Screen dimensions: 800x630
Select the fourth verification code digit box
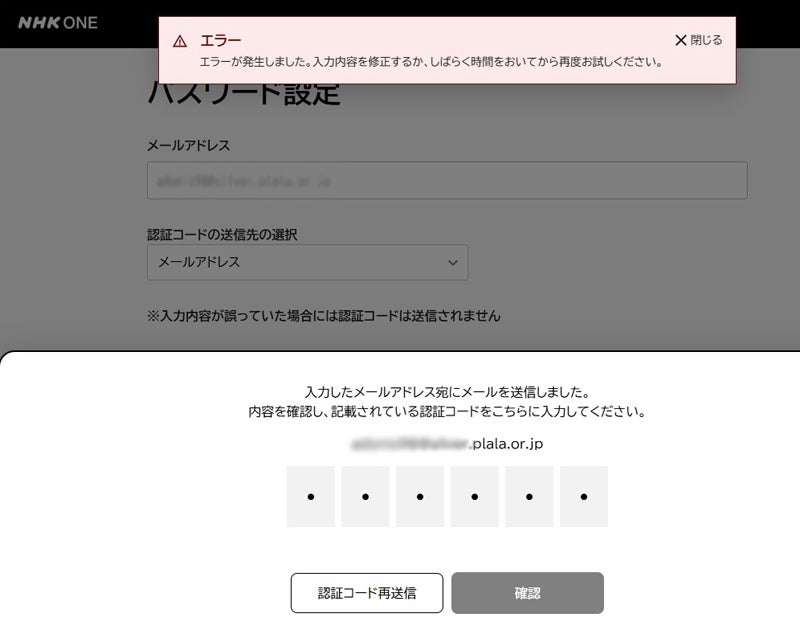474,496
